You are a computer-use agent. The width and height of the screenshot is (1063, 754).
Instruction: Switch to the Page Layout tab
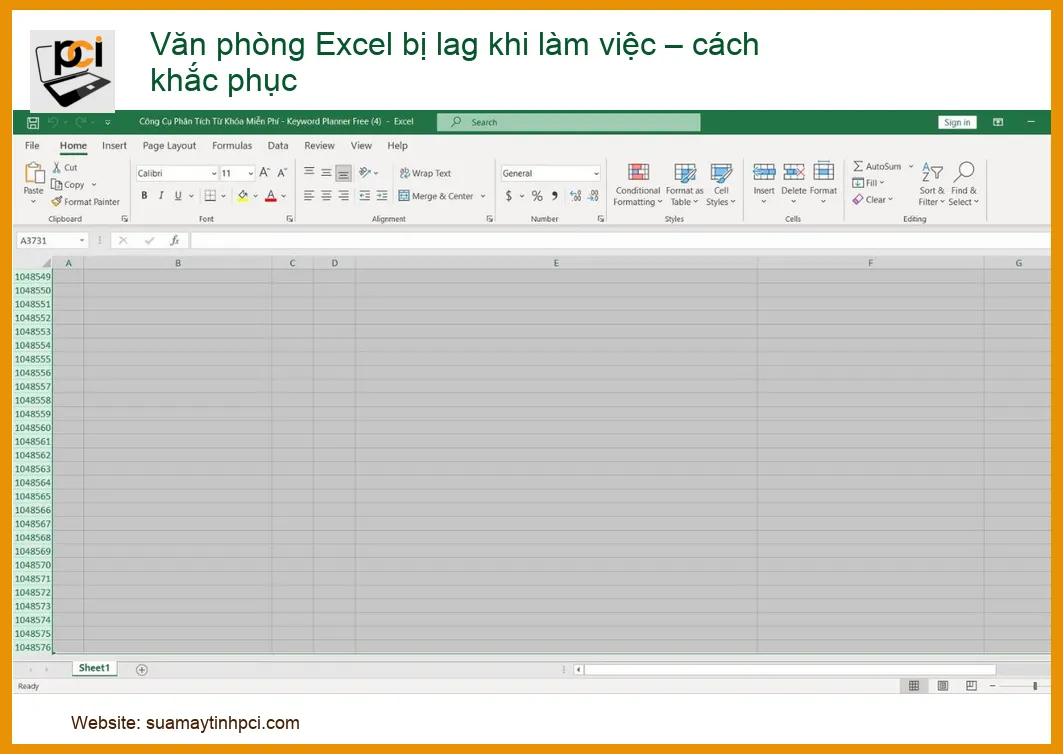(169, 145)
